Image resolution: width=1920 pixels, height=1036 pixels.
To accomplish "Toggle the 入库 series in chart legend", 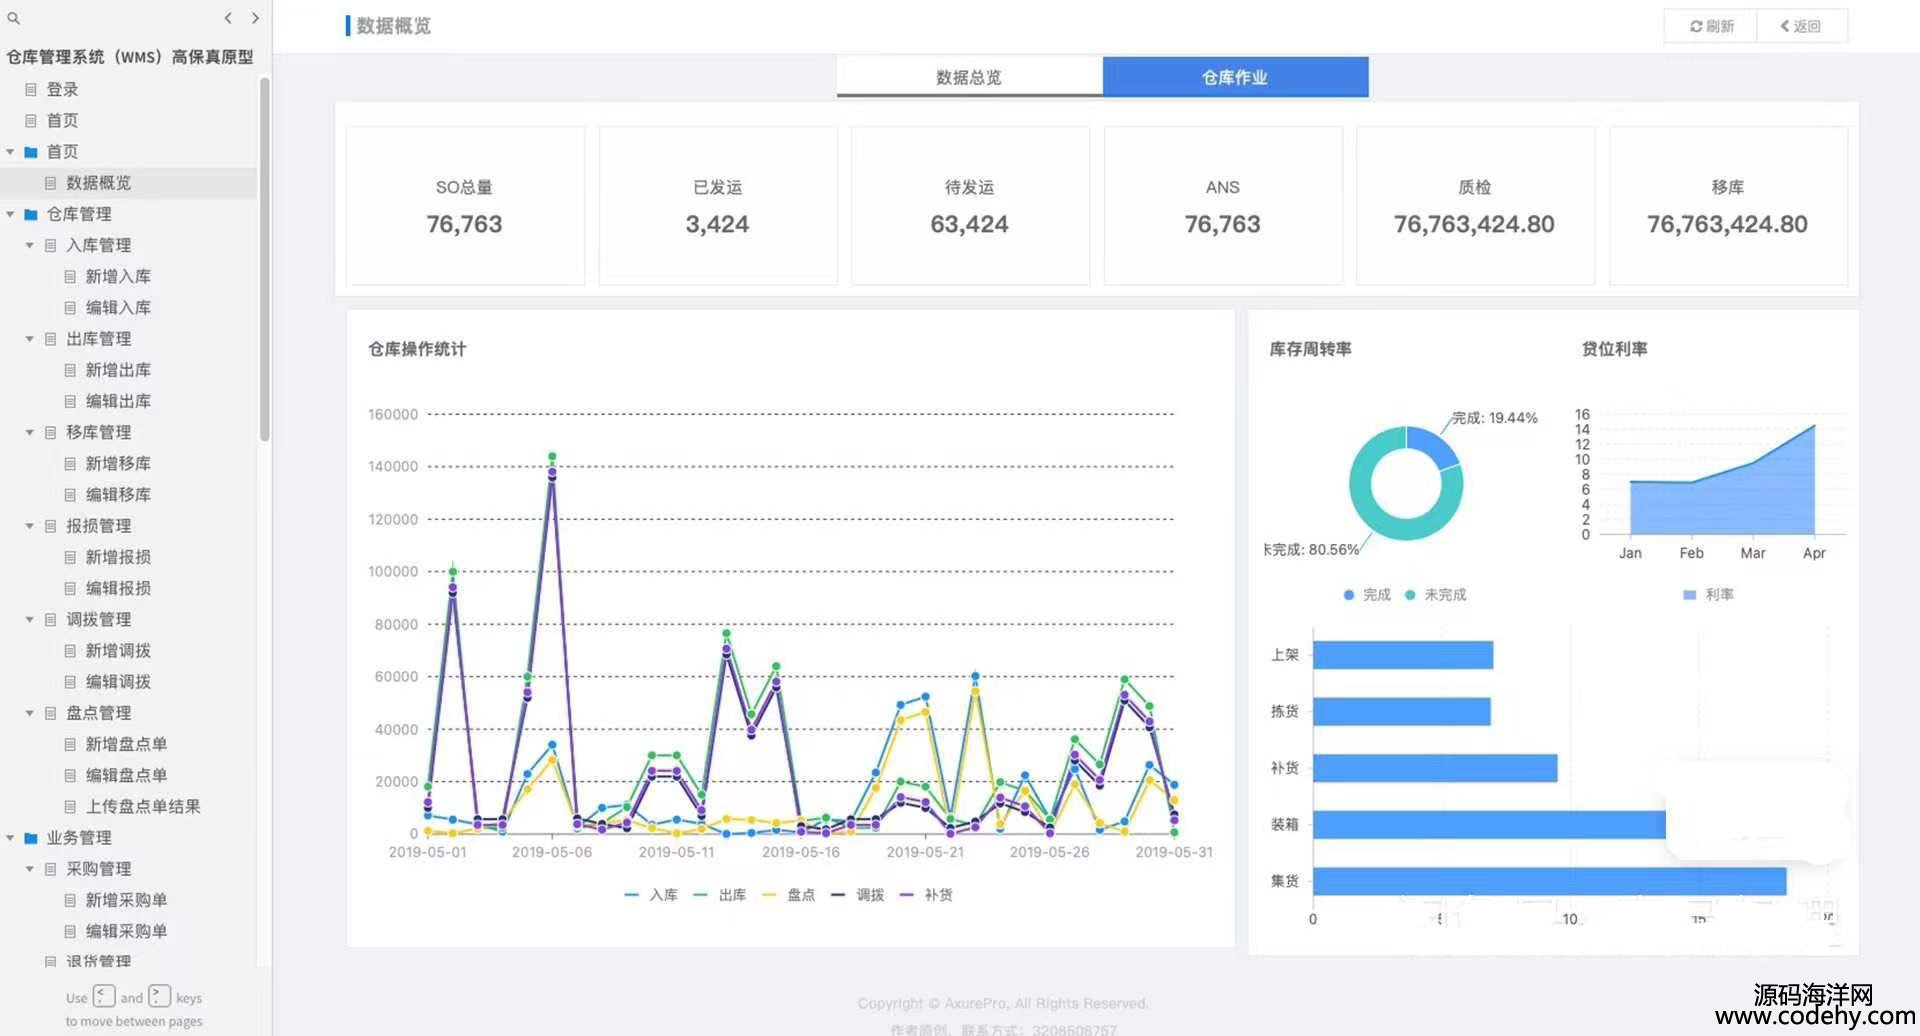I will point(651,895).
